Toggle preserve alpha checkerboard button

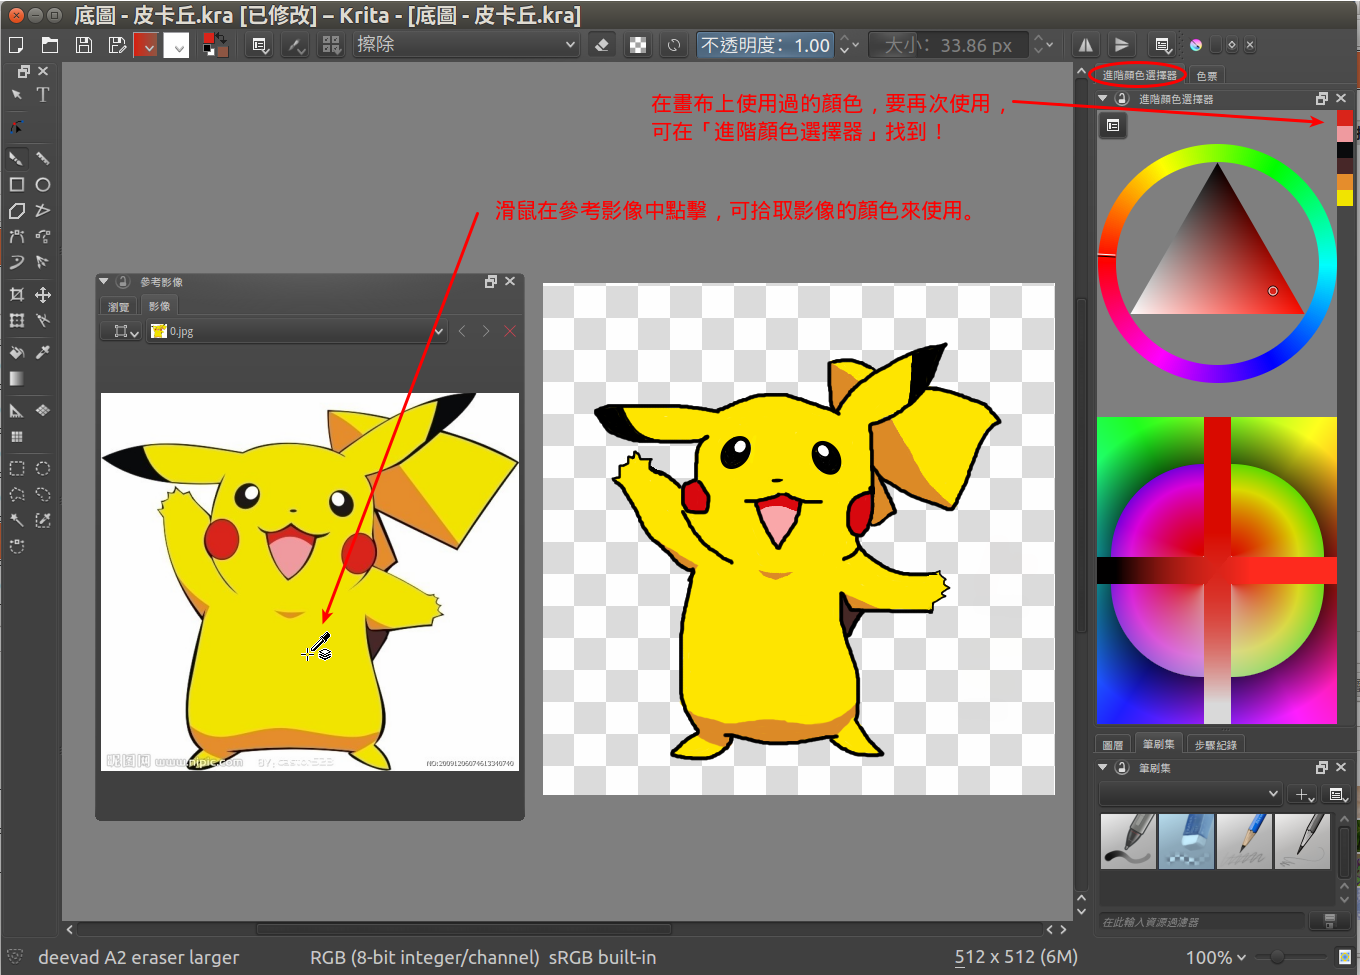(x=638, y=45)
